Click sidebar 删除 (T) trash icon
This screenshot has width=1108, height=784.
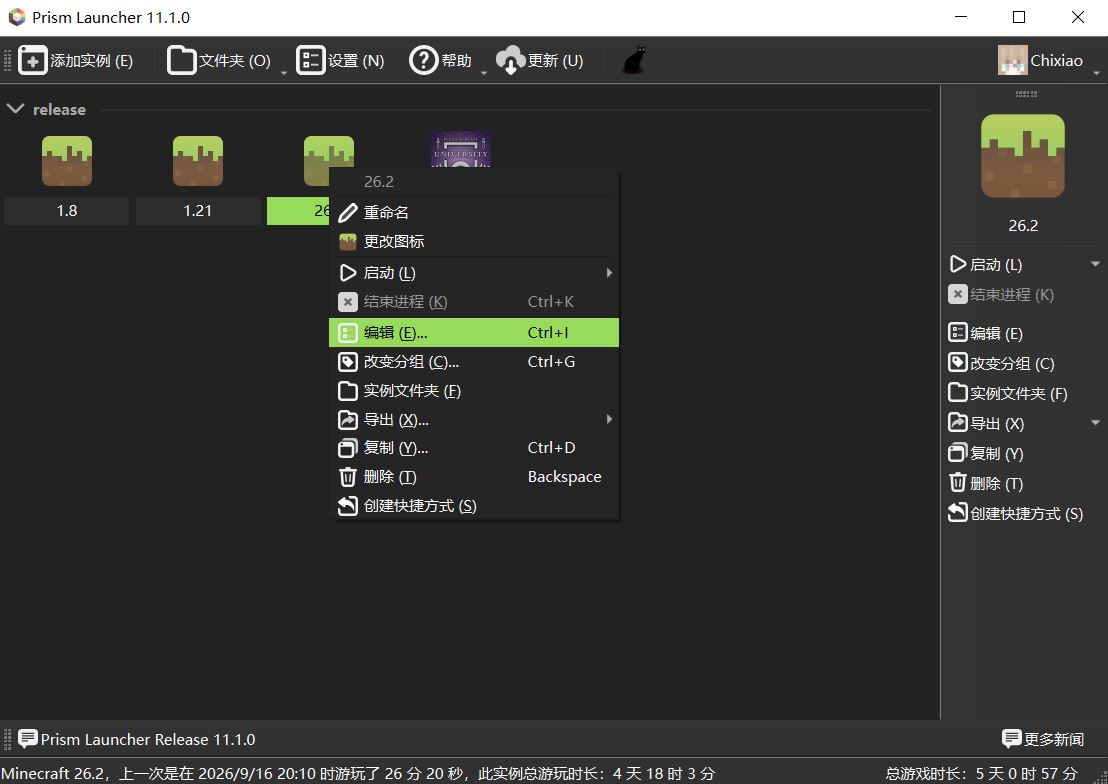pos(957,483)
